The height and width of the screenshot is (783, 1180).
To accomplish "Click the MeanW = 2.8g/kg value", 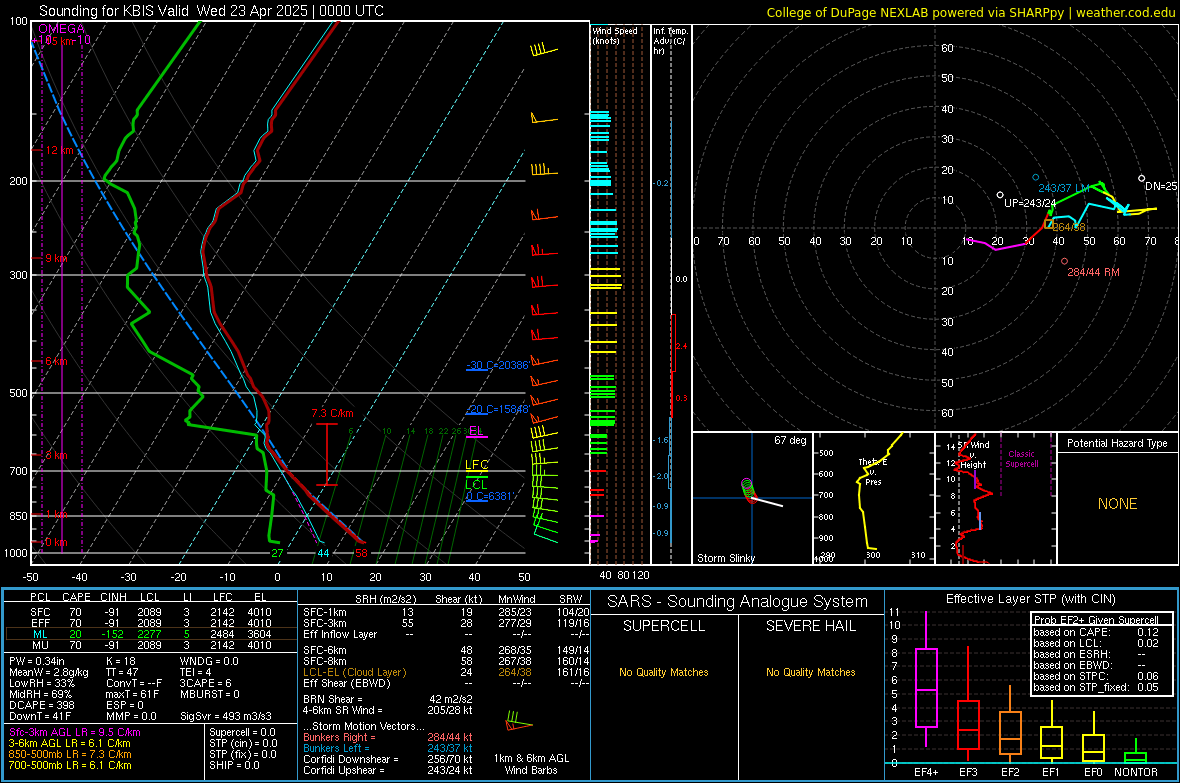I will [49, 672].
